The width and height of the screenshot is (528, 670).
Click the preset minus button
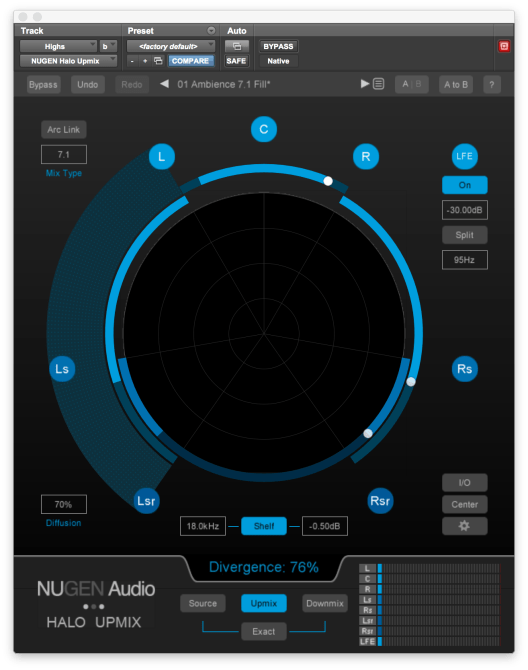[132, 61]
